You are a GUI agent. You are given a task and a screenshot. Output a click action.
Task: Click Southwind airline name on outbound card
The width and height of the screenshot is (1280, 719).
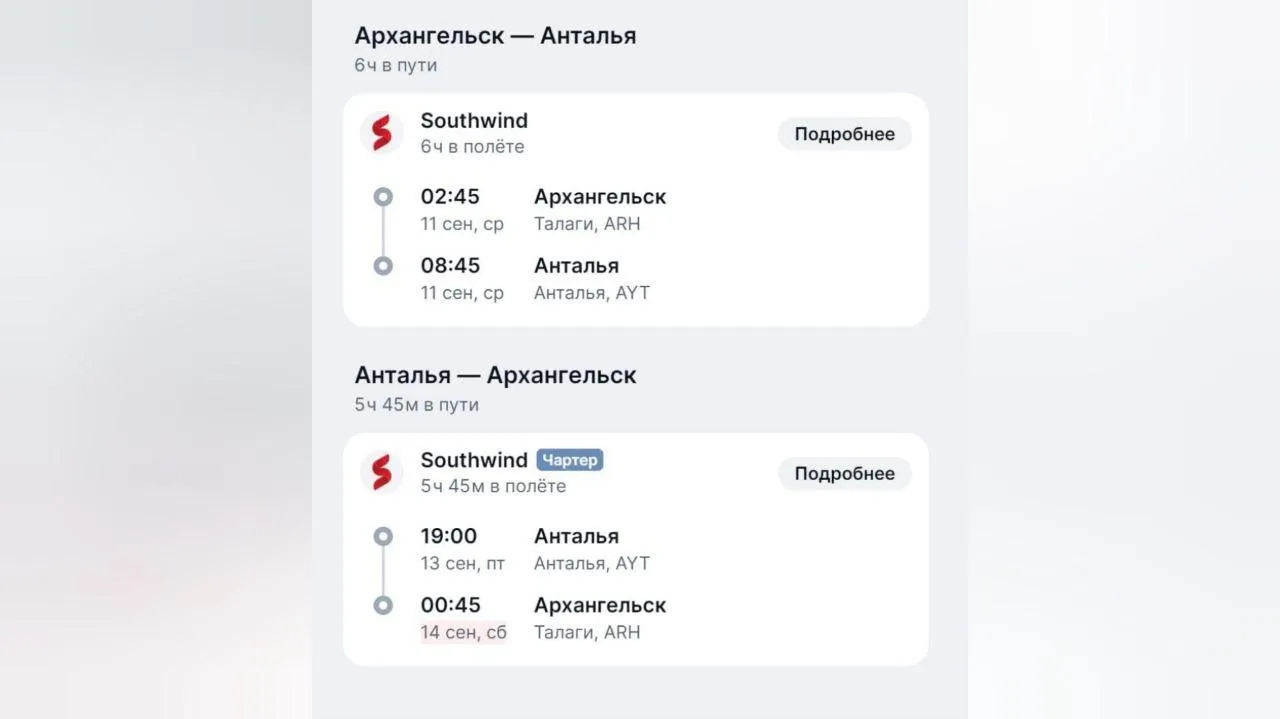coord(474,120)
